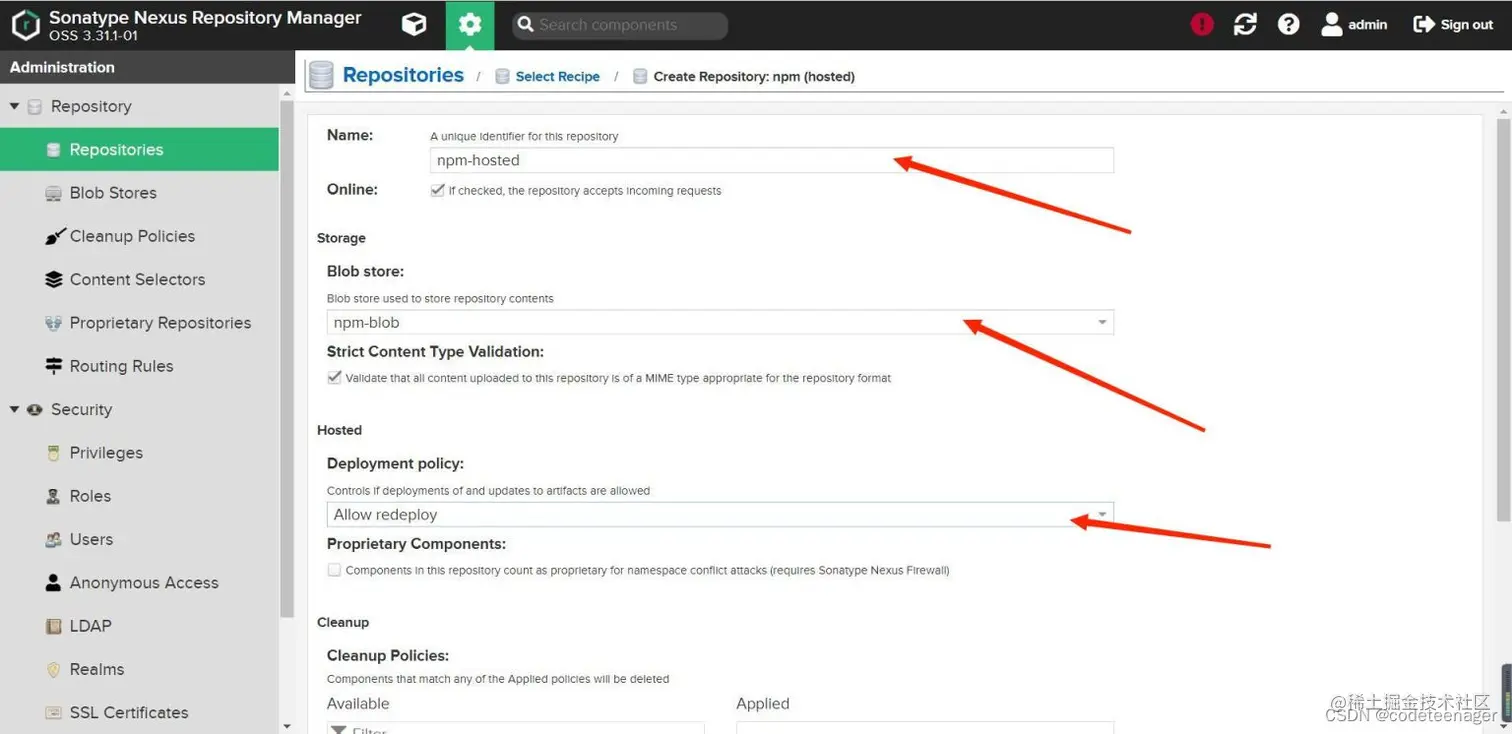Click the Users group icon
The width and height of the screenshot is (1512, 734).
coord(54,539)
